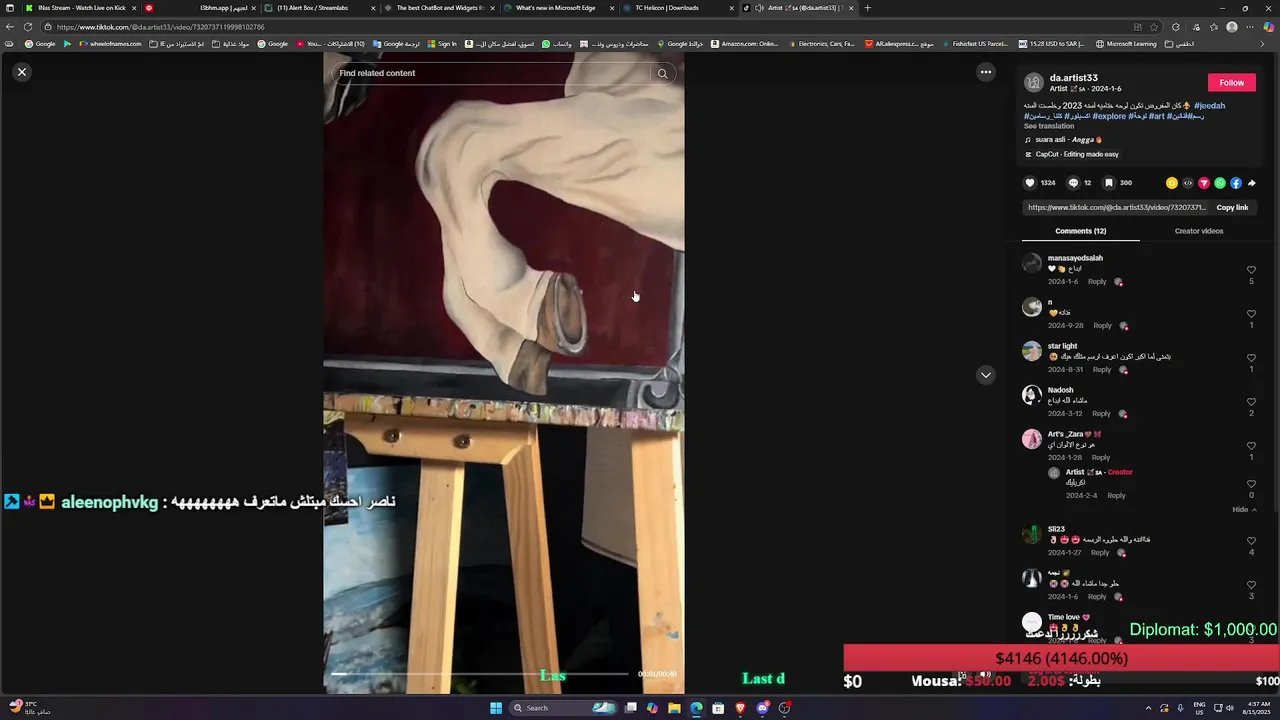Viewport: 1280px width, 720px height.
Task: Select the video URL text field
Action: click(1116, 207)
